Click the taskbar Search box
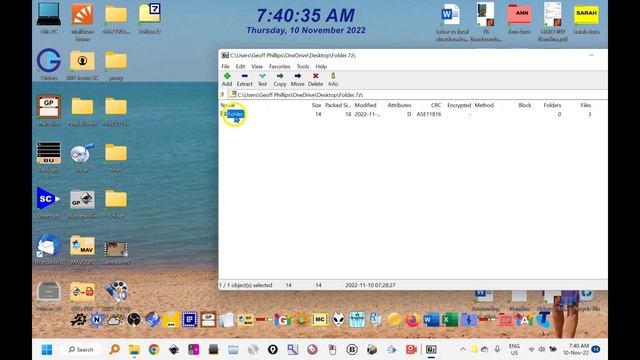Screen dimensions: 640x360 tap(81, 350)
